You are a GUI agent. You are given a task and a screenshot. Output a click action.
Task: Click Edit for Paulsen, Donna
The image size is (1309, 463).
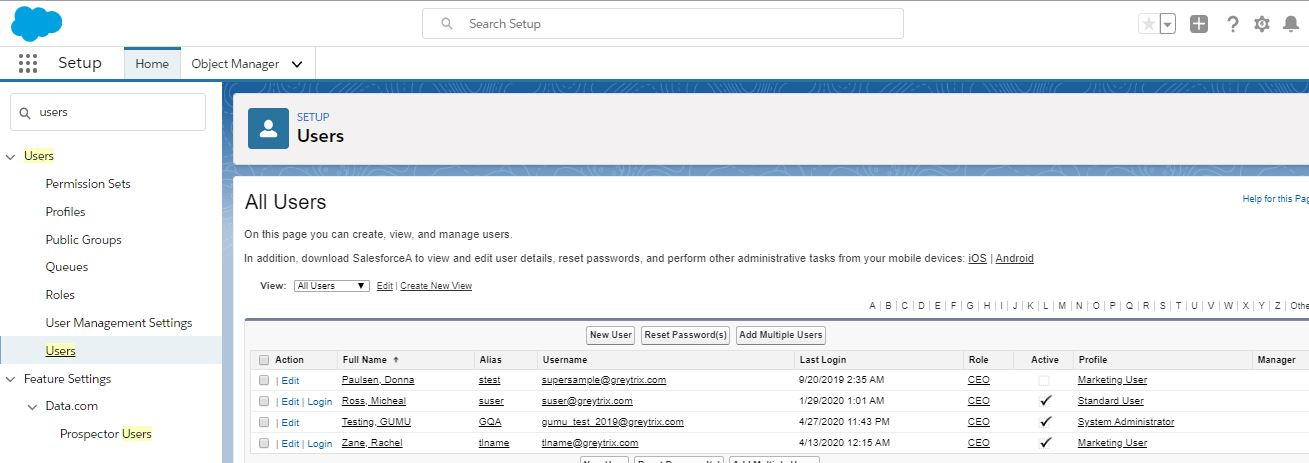click(290, 381)
